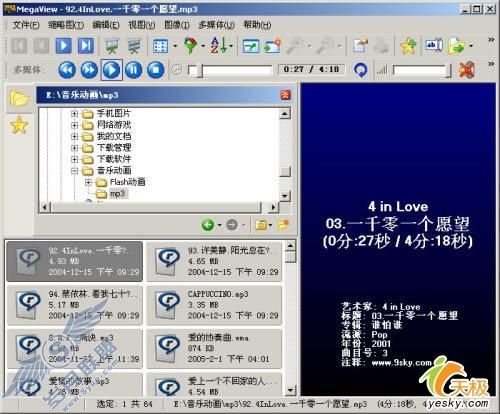Toggle mute with the red X speaker icon
The width and height of the screenshot is (500, 414).
tap(466, 70)
